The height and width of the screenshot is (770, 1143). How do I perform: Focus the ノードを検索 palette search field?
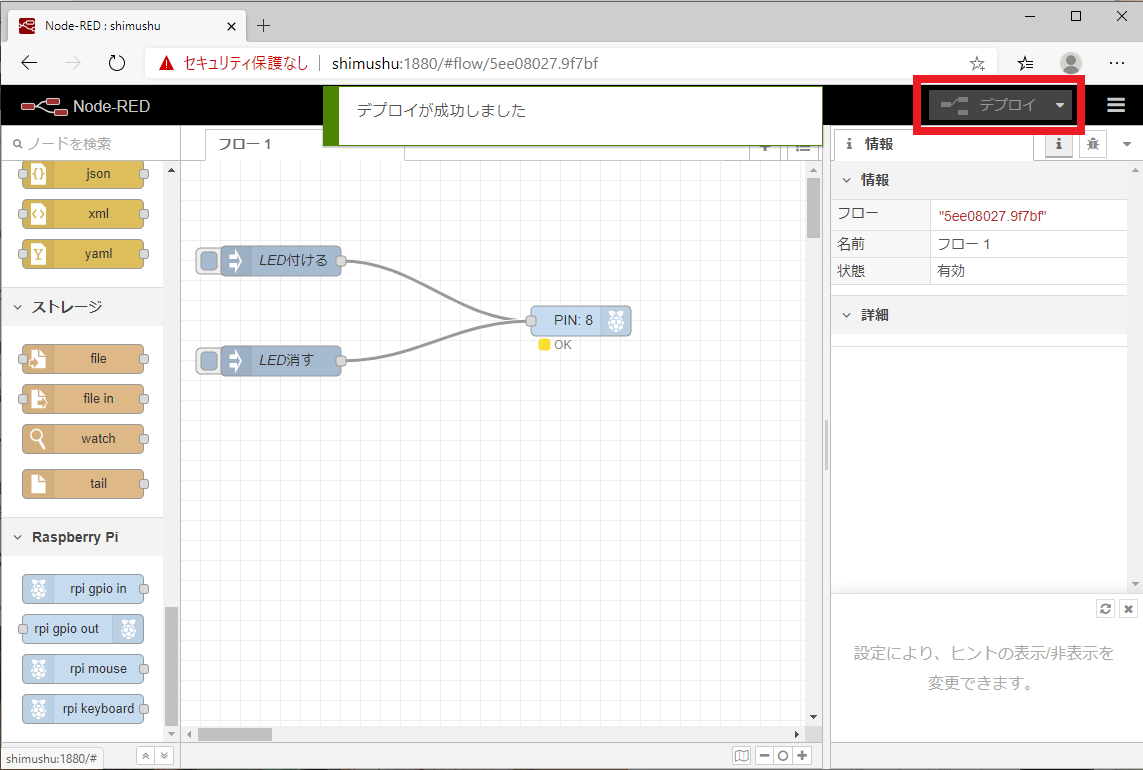tap(91, 144)
